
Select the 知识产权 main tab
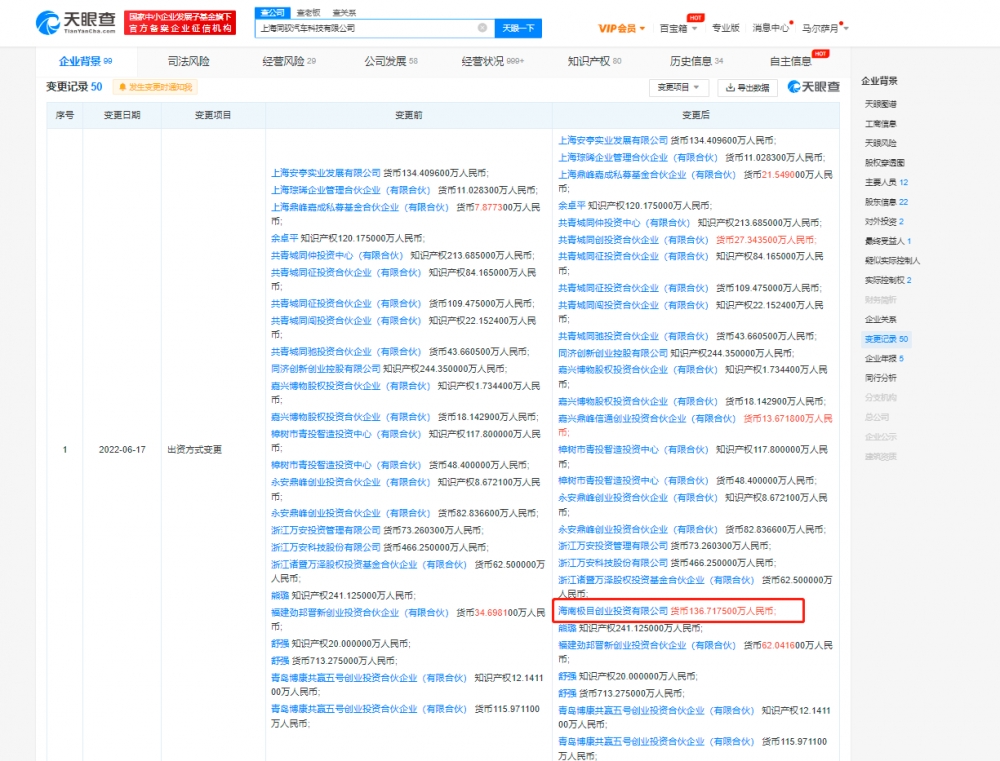click(x=594, y=61)
